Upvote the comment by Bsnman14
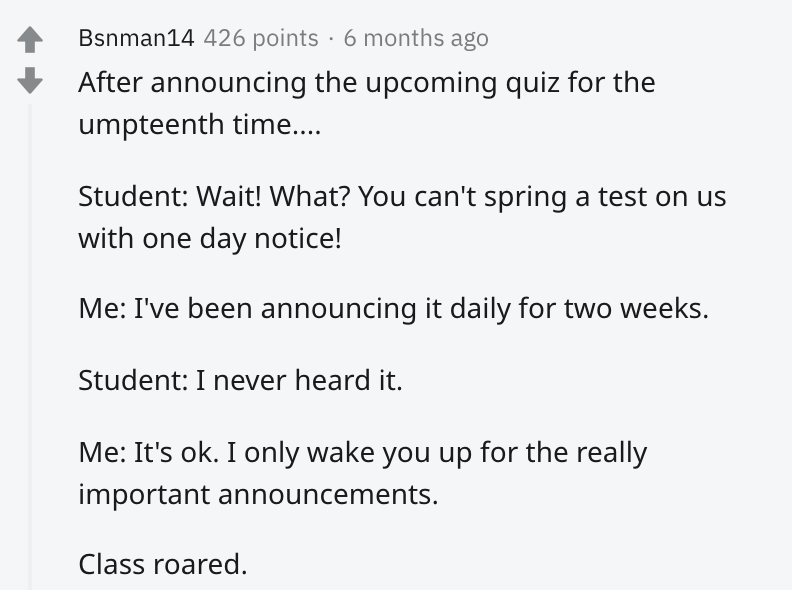This screenshot has width=792, height=590. coord(30,39)
